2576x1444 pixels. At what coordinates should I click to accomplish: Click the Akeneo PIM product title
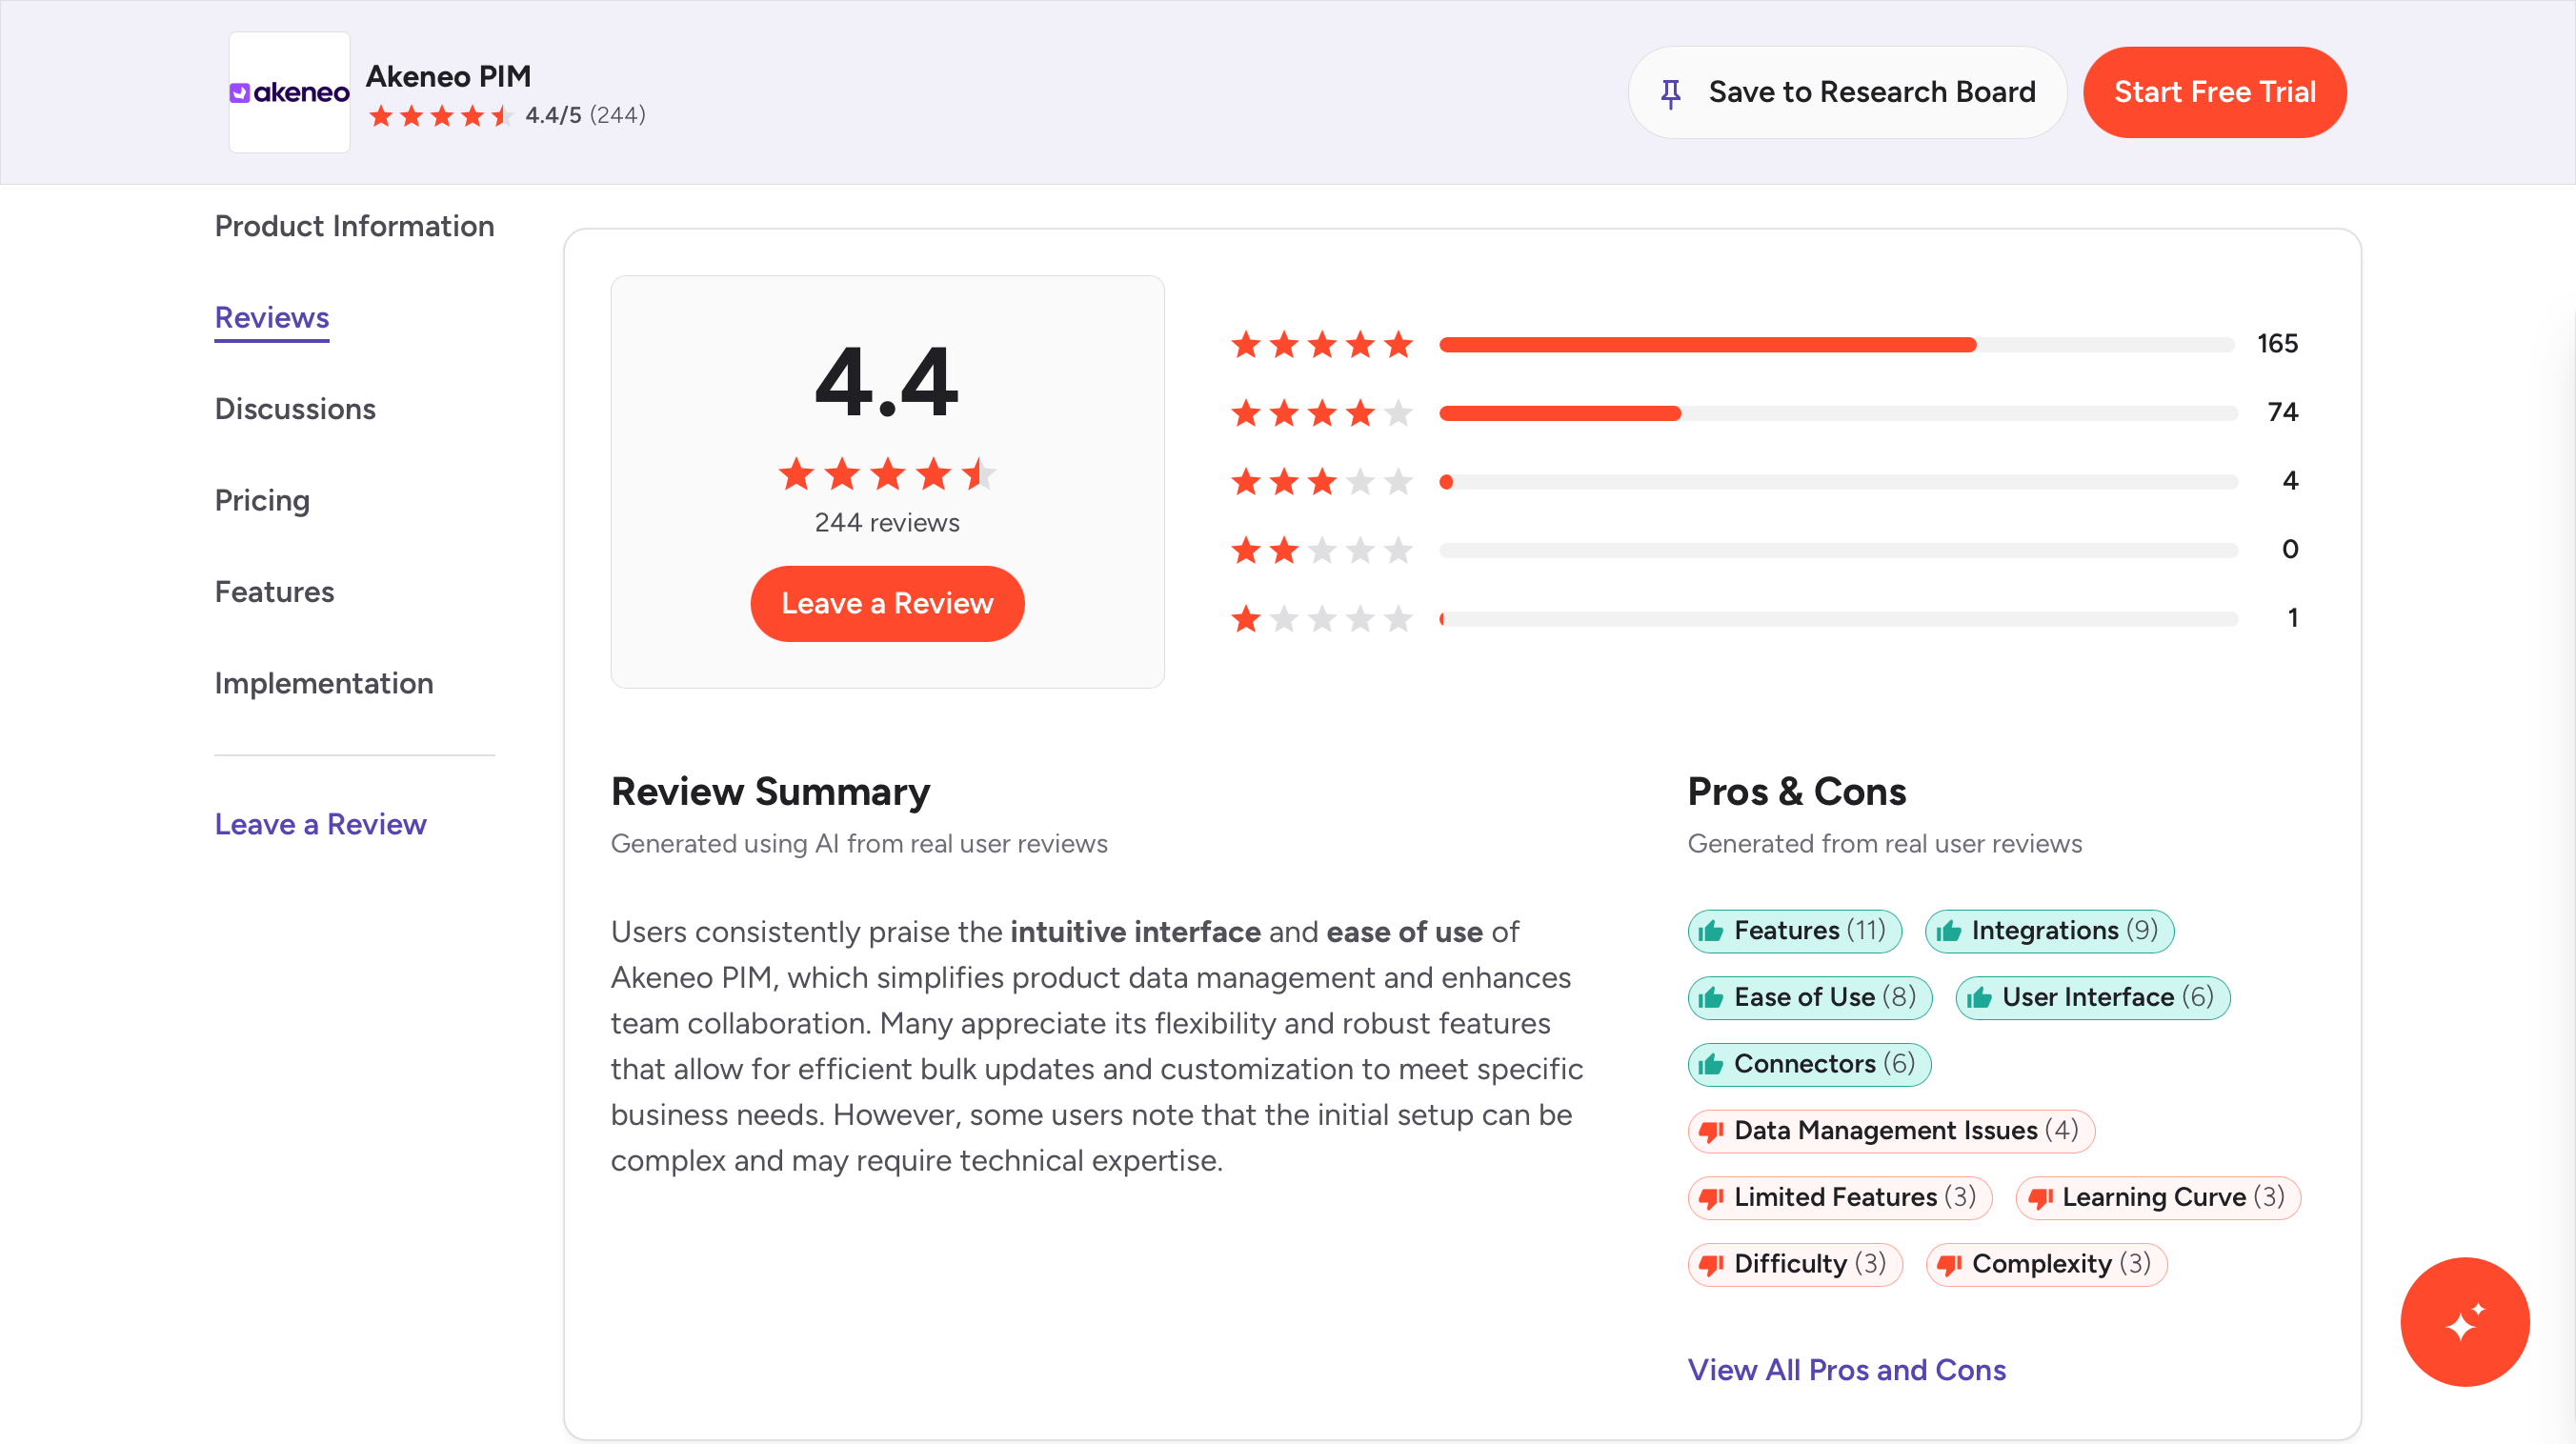point(448,76)
